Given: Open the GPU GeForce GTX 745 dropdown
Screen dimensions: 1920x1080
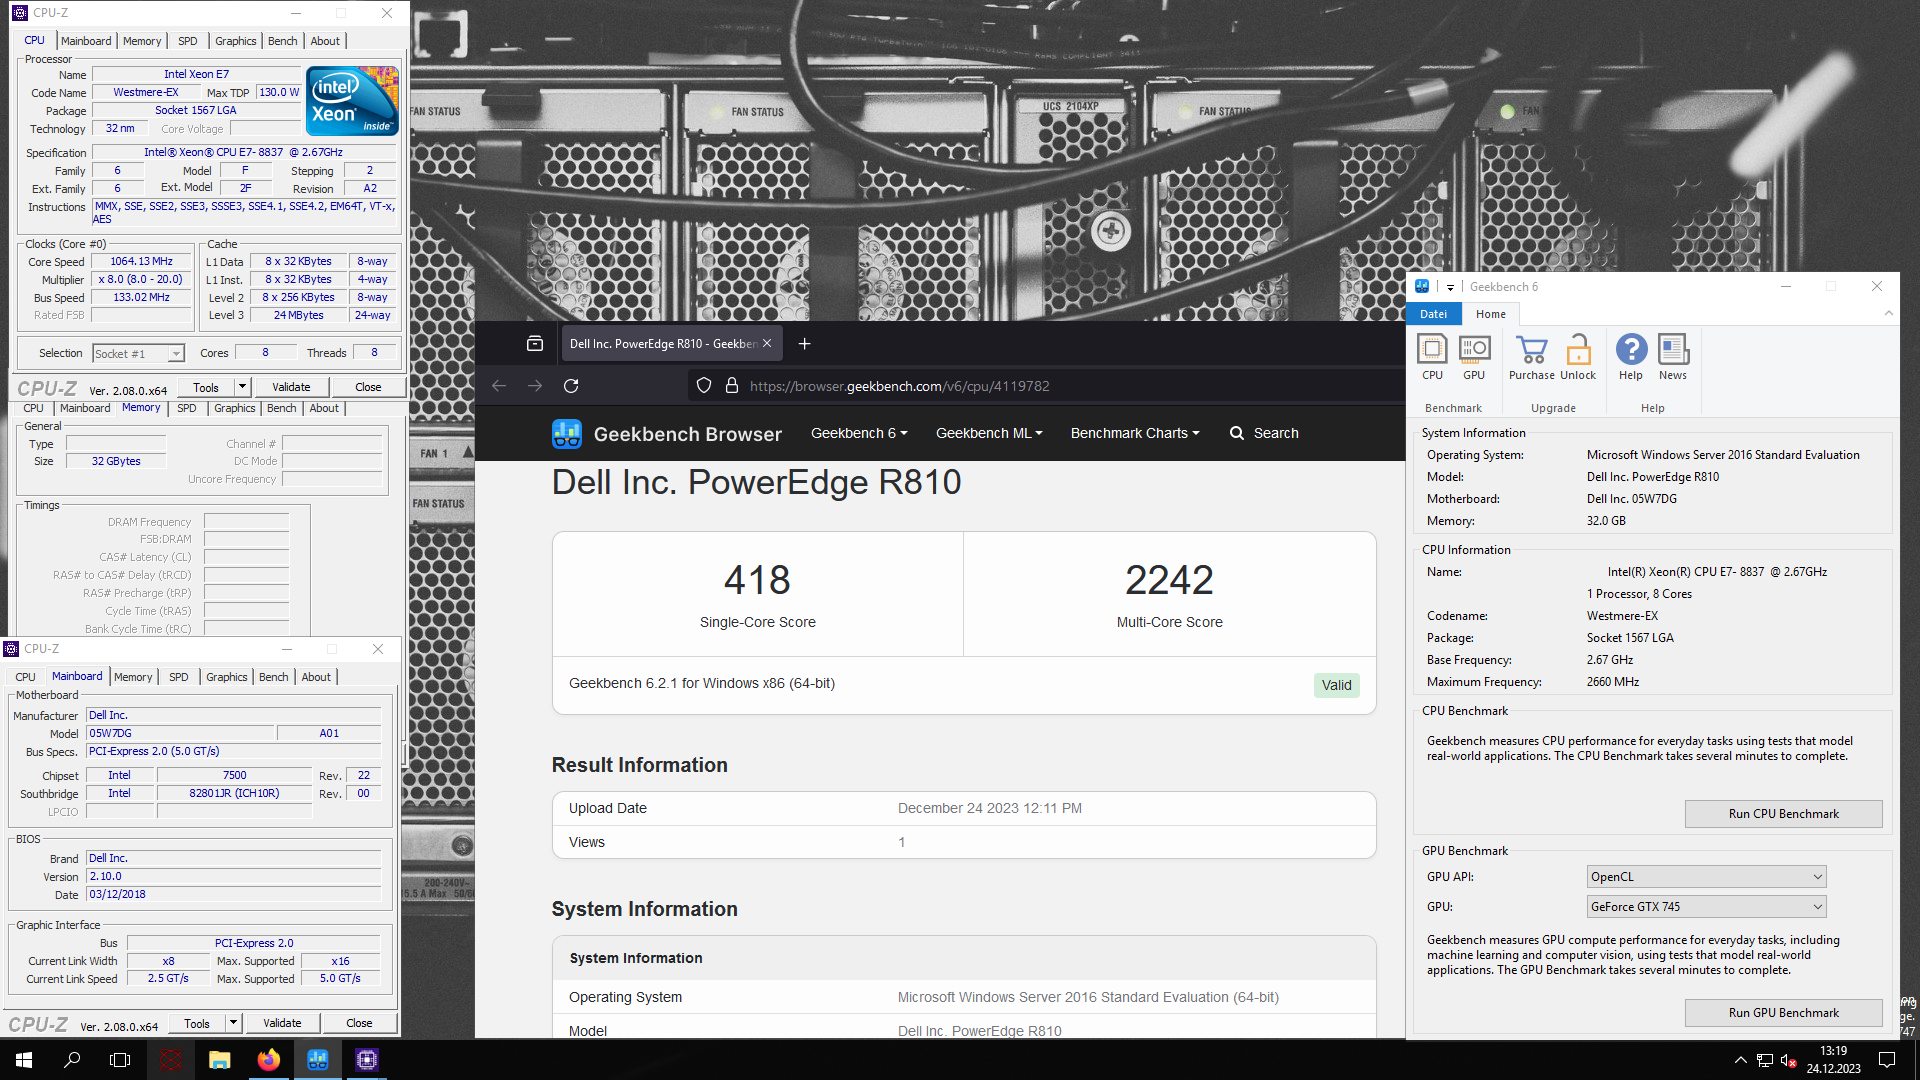Looking at the screenshot, I should [x=1706, y=907].
